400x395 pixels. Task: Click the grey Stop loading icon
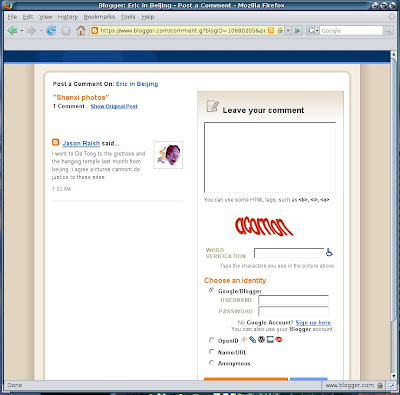coord(66,31)
